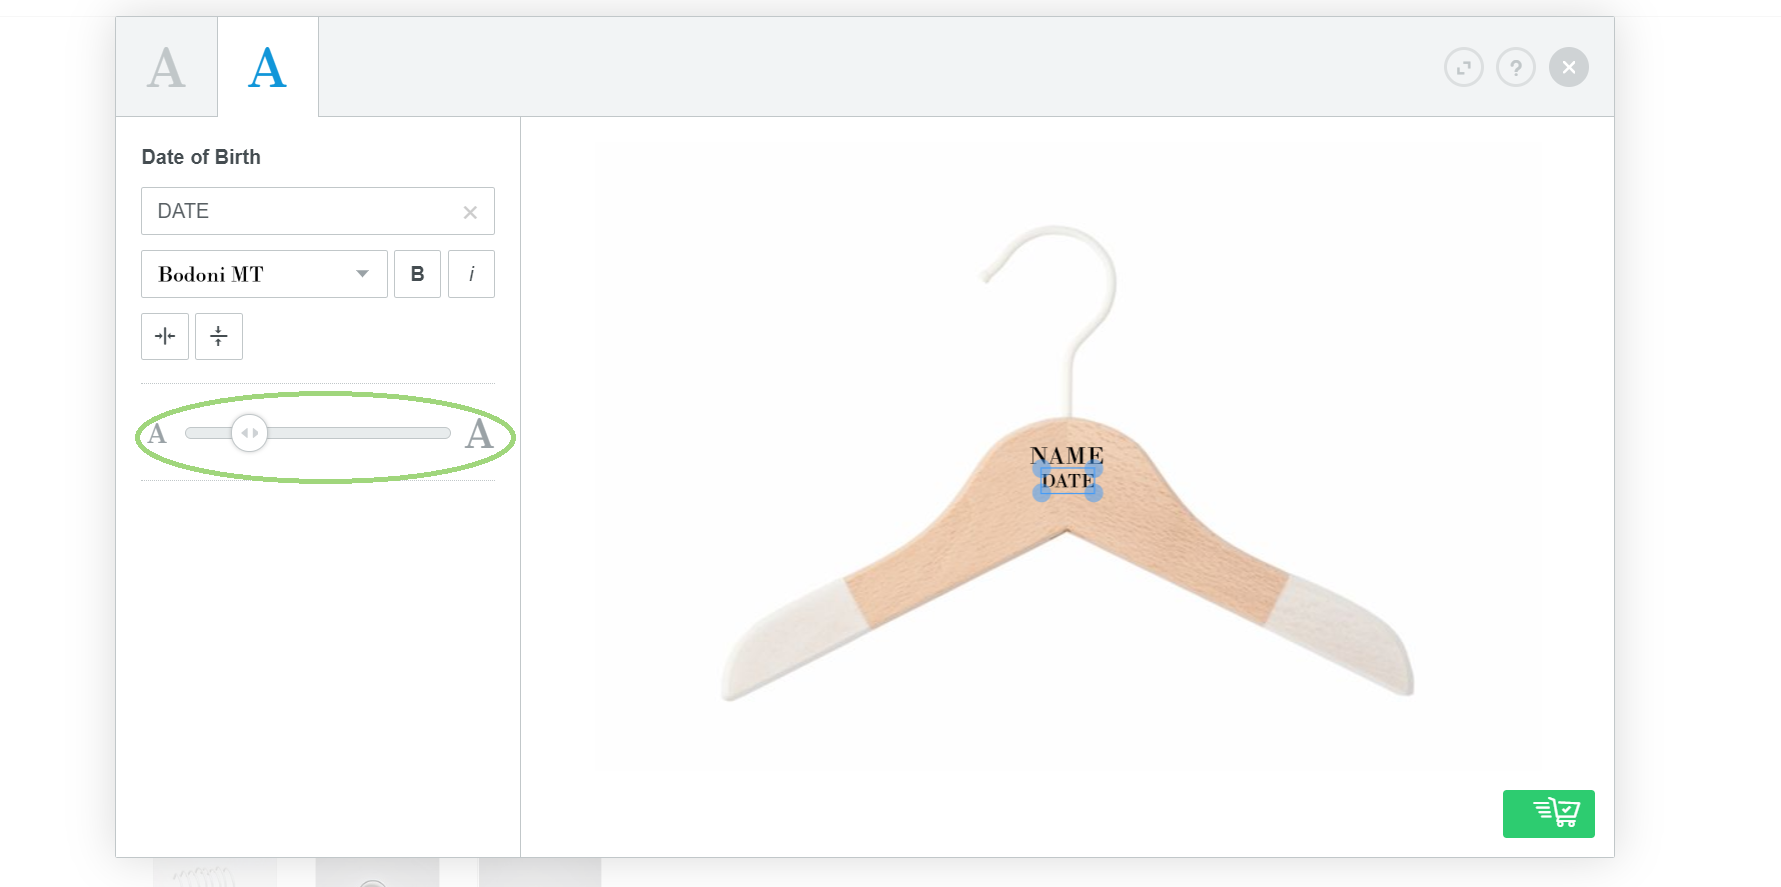1781x887 pixels.
Task: Center text horizontally on the hanger
Action: pos(165,336)
